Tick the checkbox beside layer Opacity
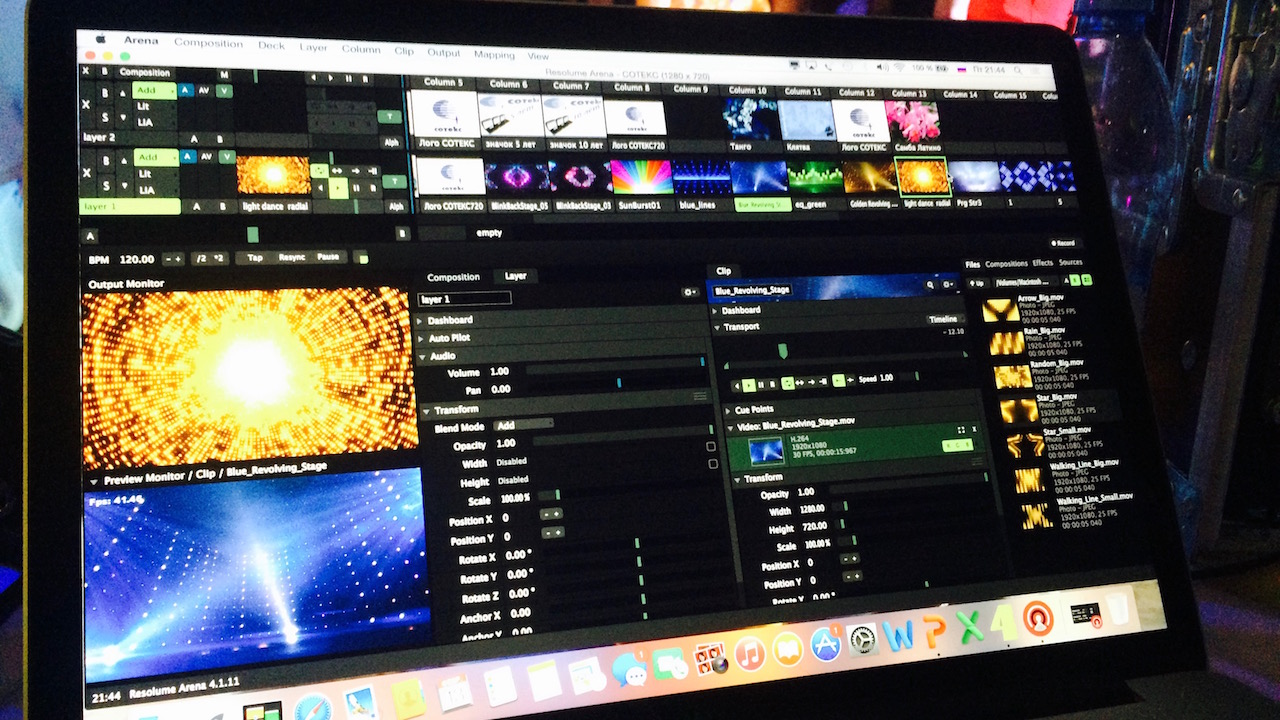The height and width of the screenshot is (720, 1280). click(x=711, y=446)
